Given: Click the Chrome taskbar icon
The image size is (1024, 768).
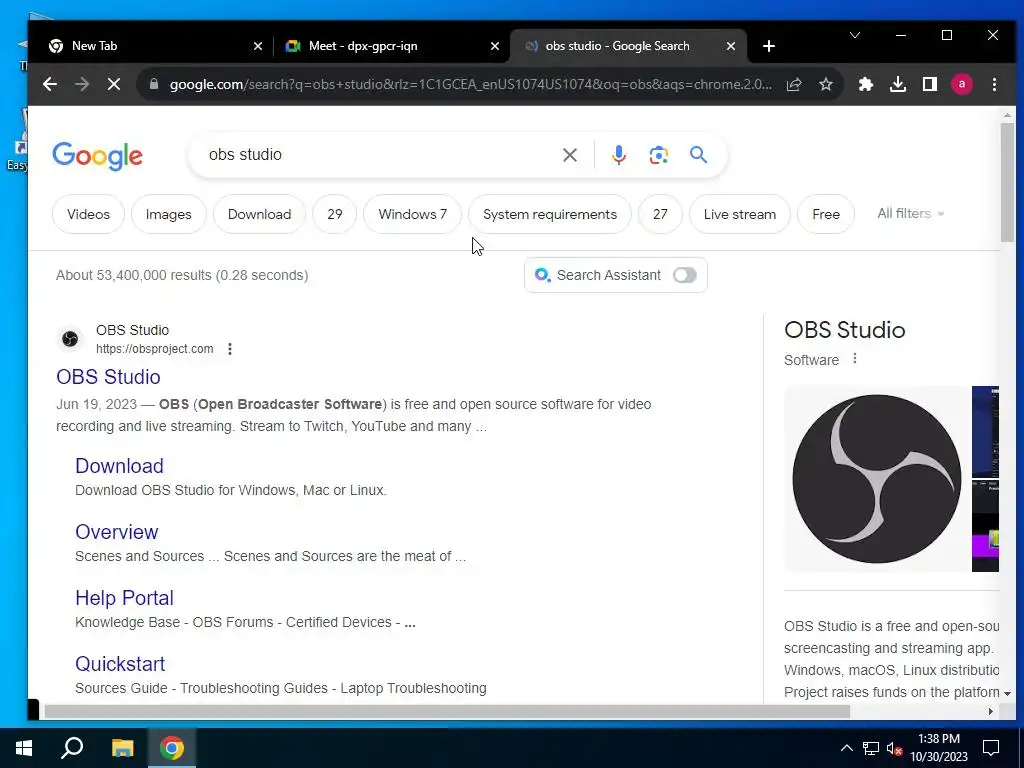Looking at the screenshot, I should [172, 748].
